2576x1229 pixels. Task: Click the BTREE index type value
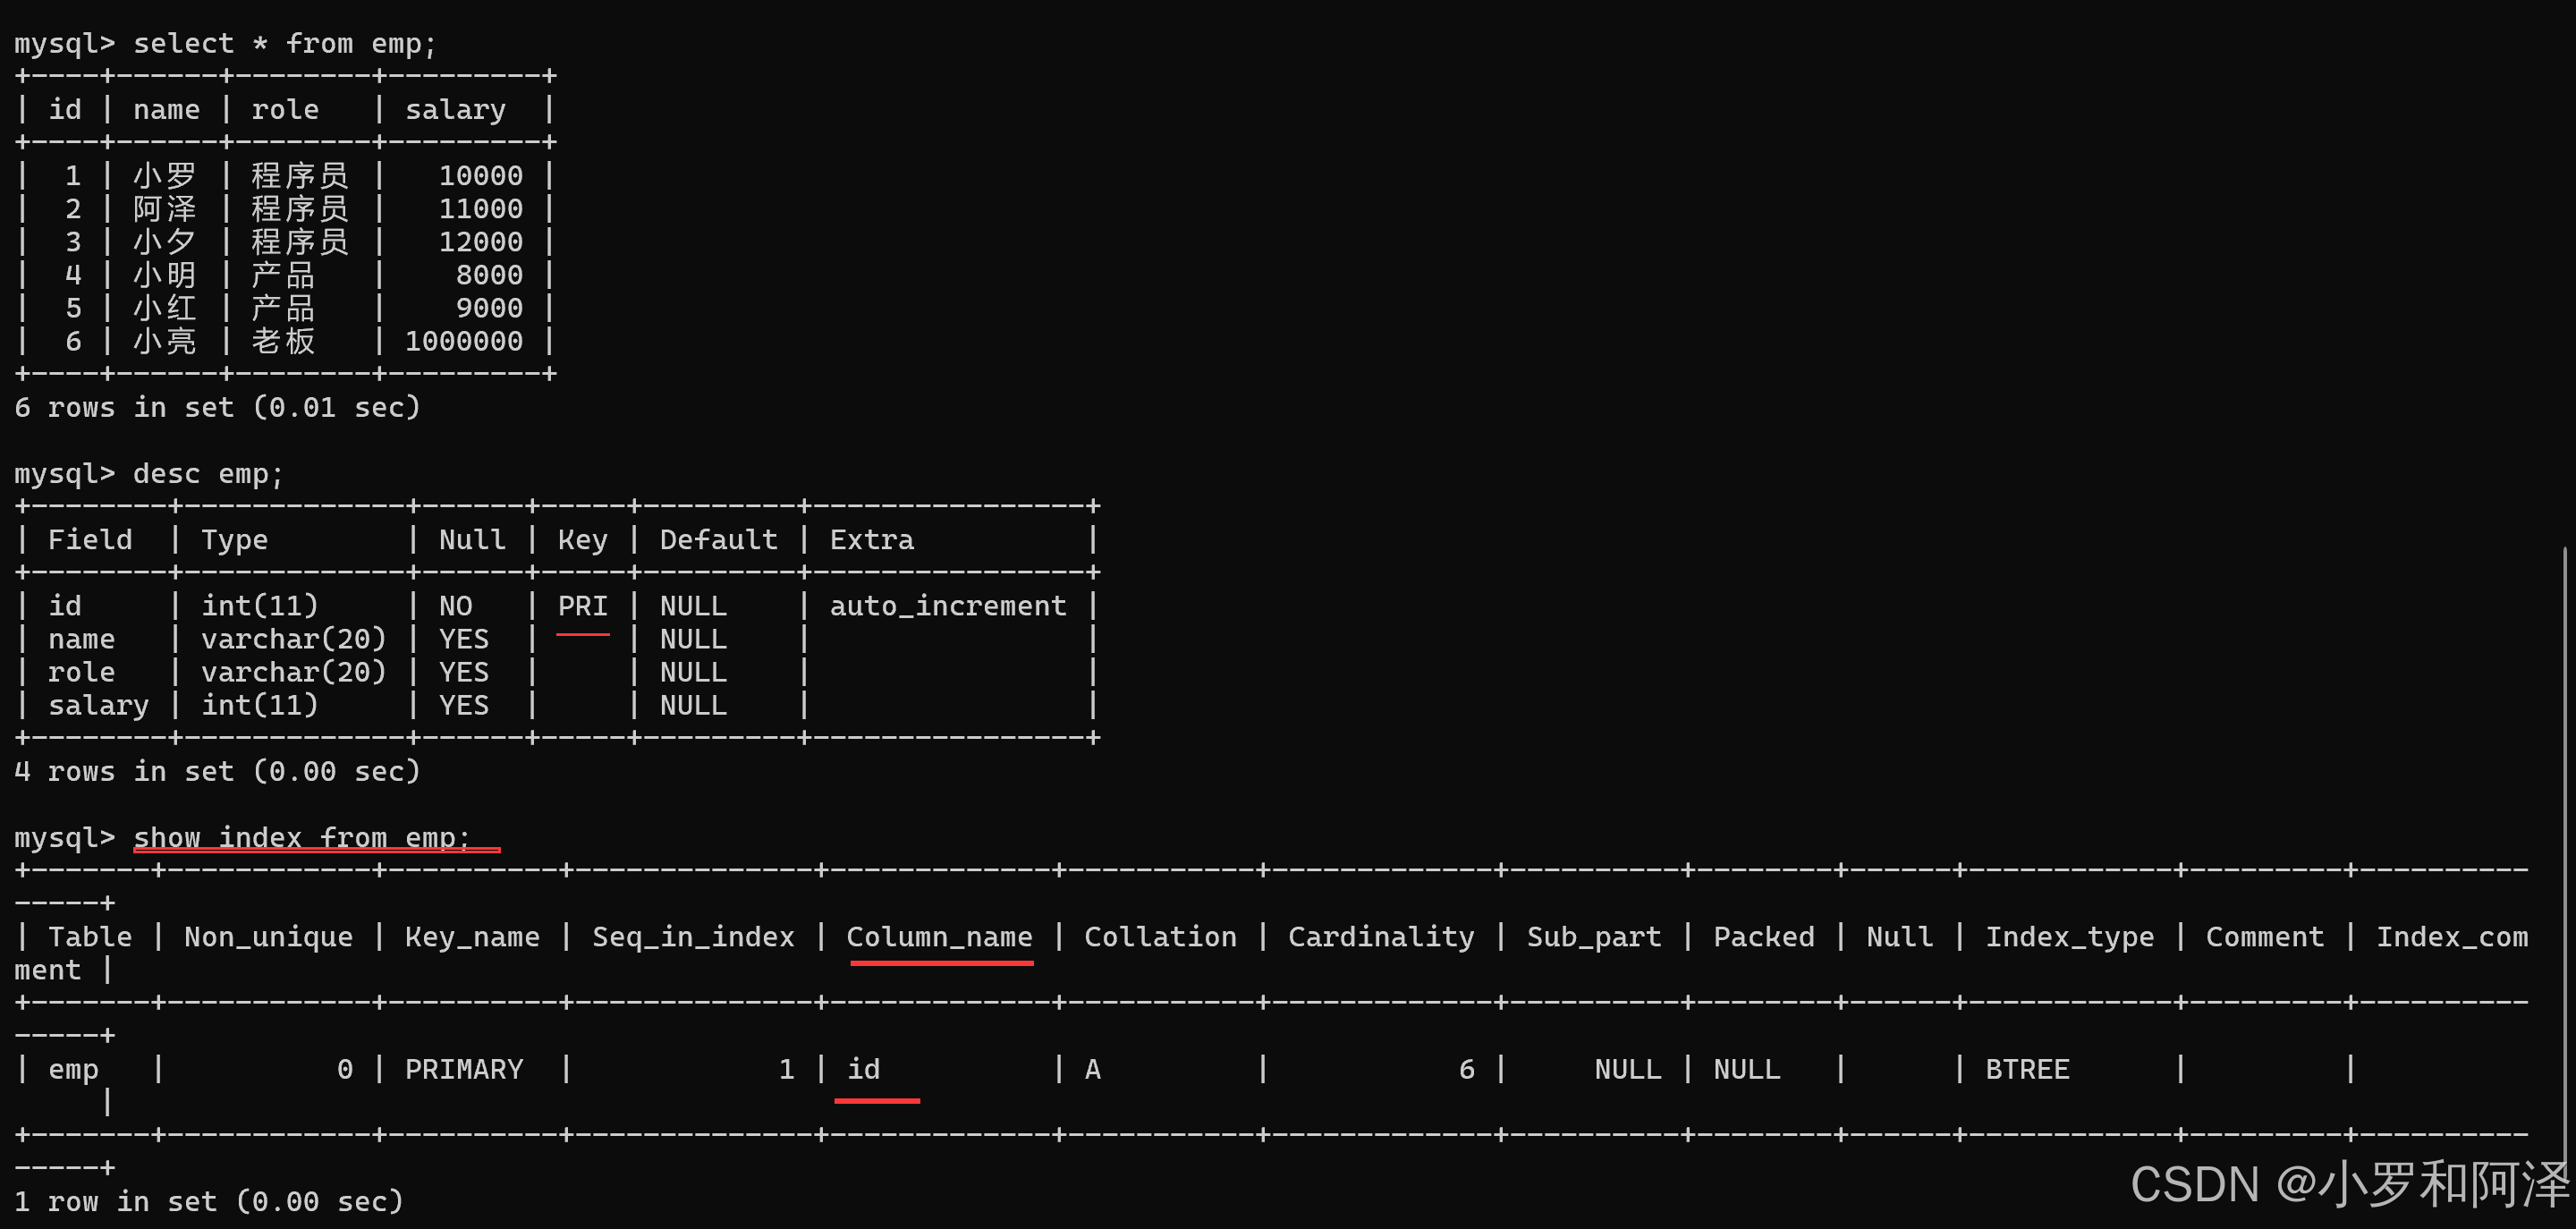click(x=2026, y=1070)
